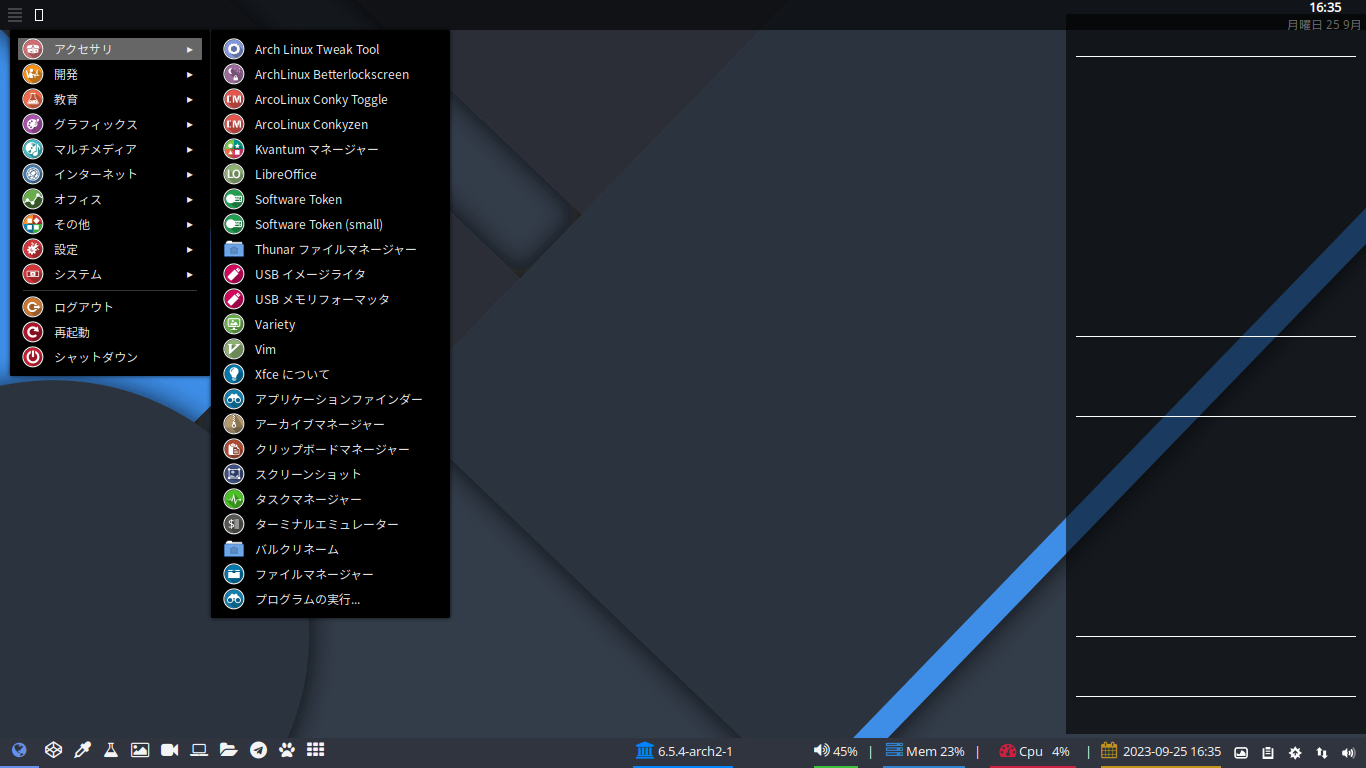Expand the その他 category
The width and height of the screenshot is (1366, 768).
[x=110, y=224]
